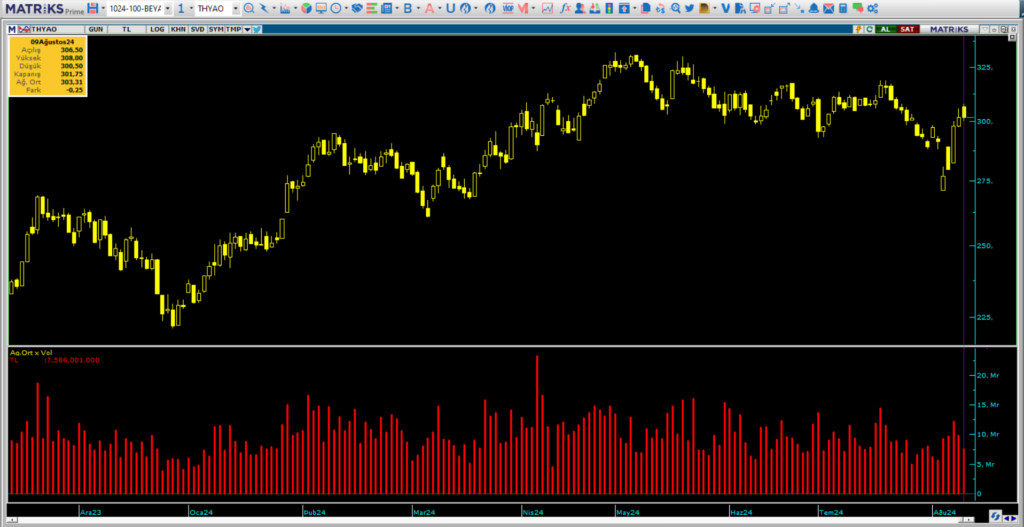
Task: Toggle the SVD option in chart header
Action: point(197,29)
